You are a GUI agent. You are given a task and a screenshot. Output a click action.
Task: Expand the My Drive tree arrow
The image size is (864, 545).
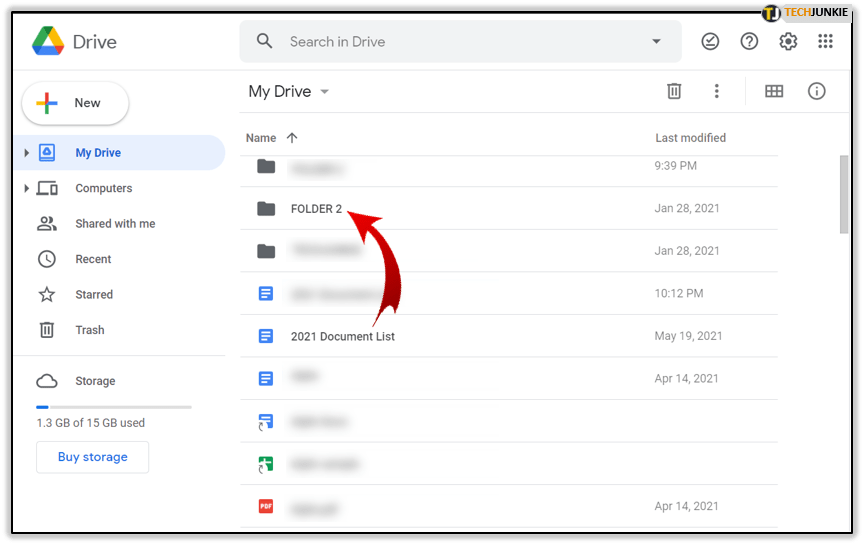tap(26, 153)
